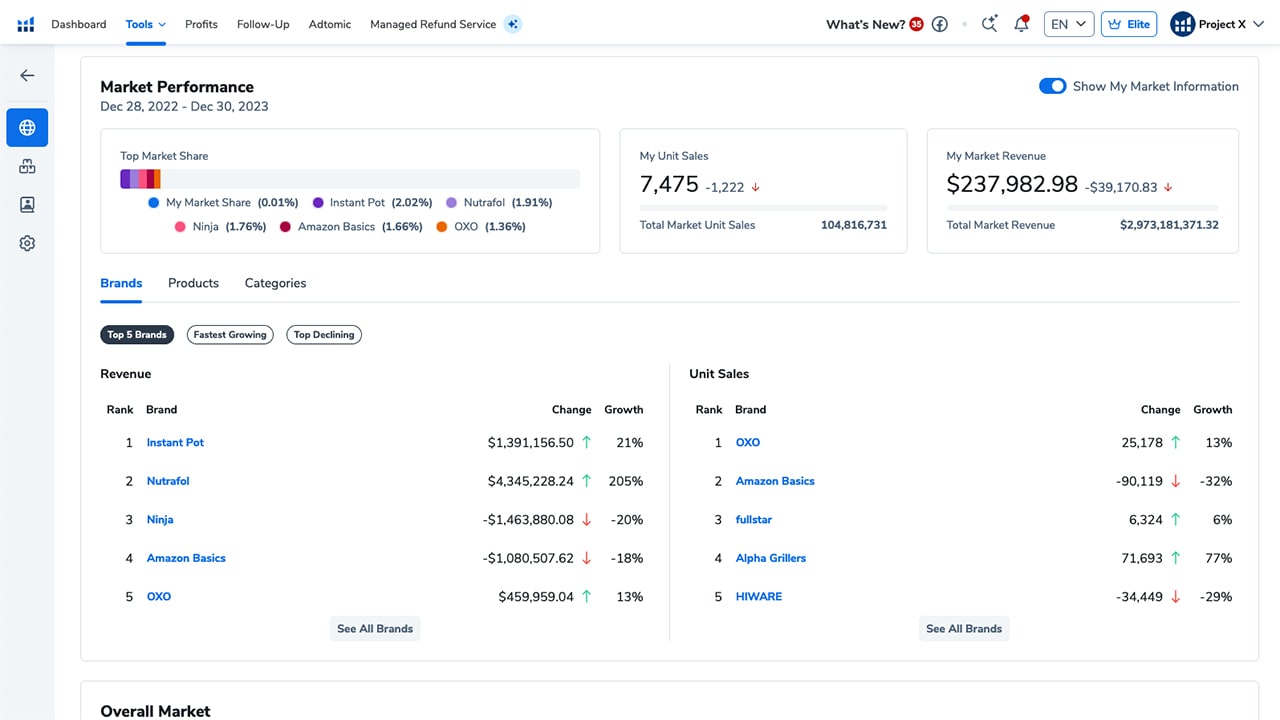Click green up arrow in Instant Pot row
The height and width of the screenshot is (720, 1280).
click(x=586, y=442)
